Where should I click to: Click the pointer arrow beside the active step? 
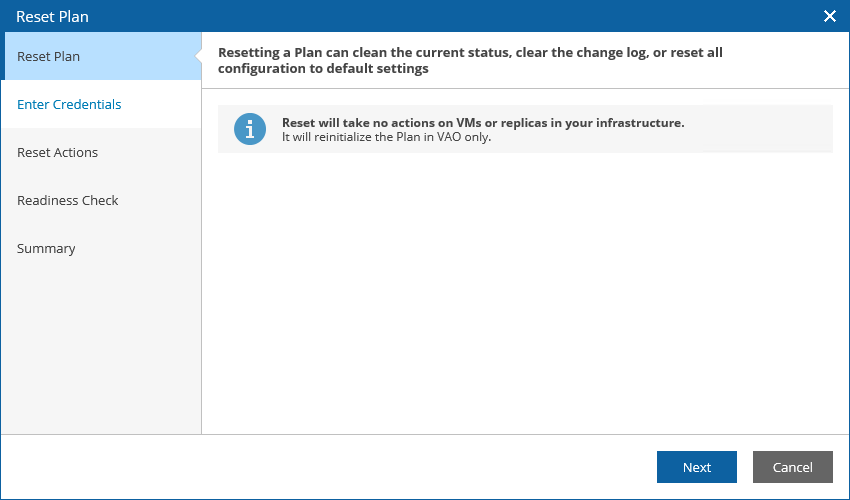point(198,56)
